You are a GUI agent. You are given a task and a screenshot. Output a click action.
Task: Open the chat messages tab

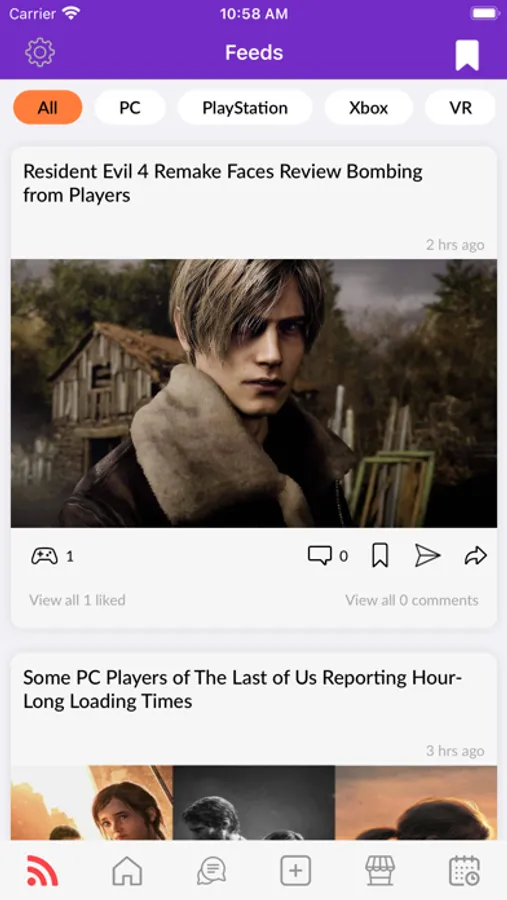[211, 871]
